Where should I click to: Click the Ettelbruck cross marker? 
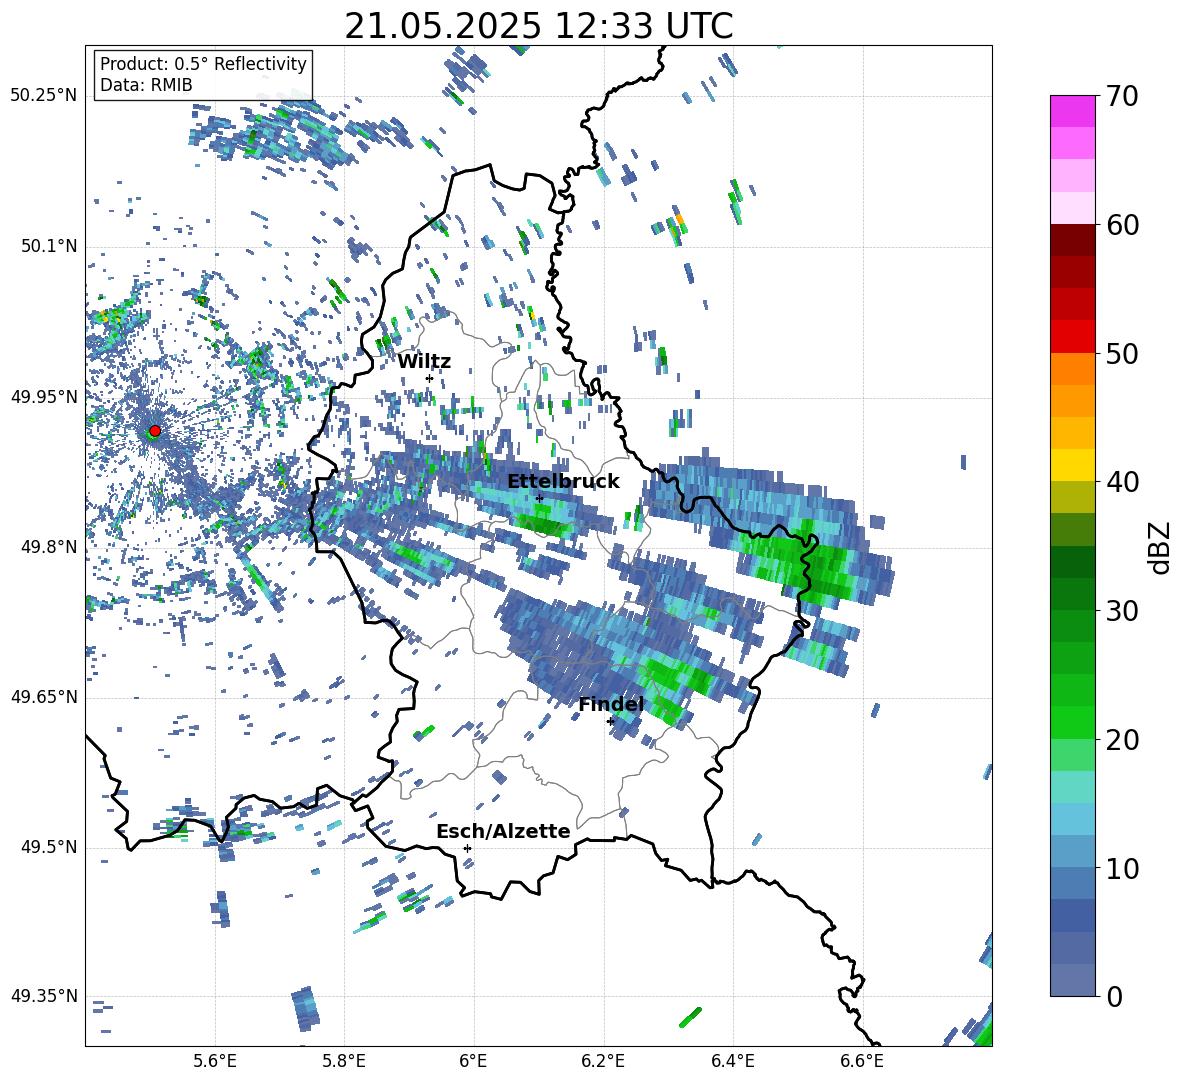(x=539, y=498)
